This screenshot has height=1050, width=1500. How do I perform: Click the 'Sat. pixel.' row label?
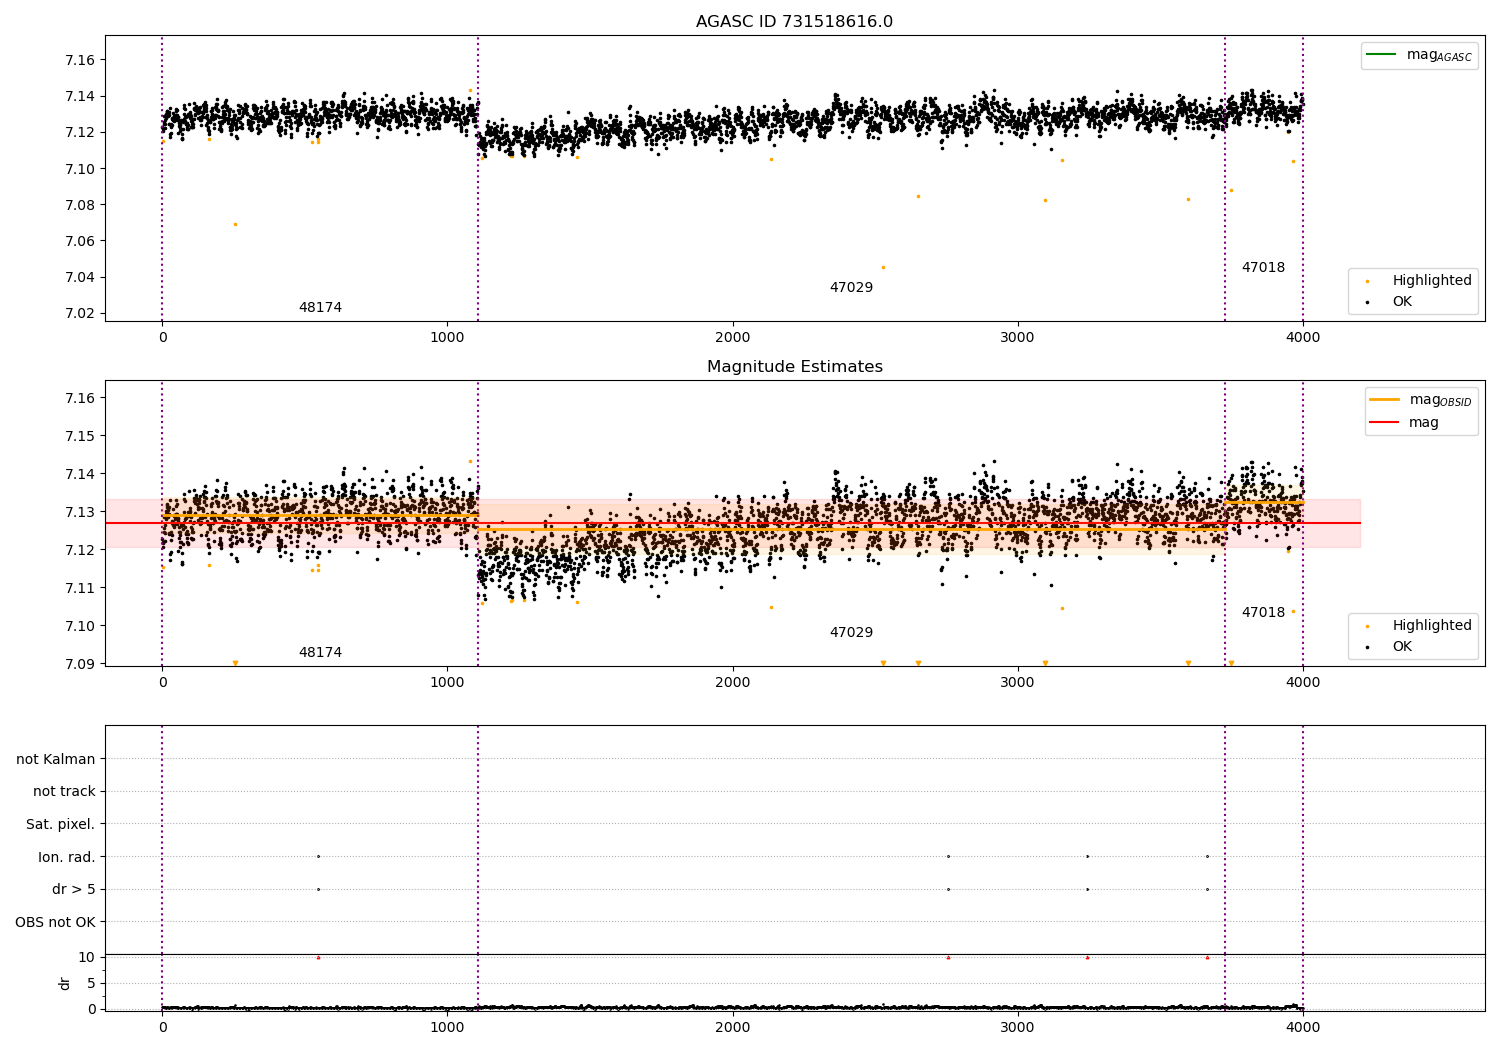[x=61, y=824]
